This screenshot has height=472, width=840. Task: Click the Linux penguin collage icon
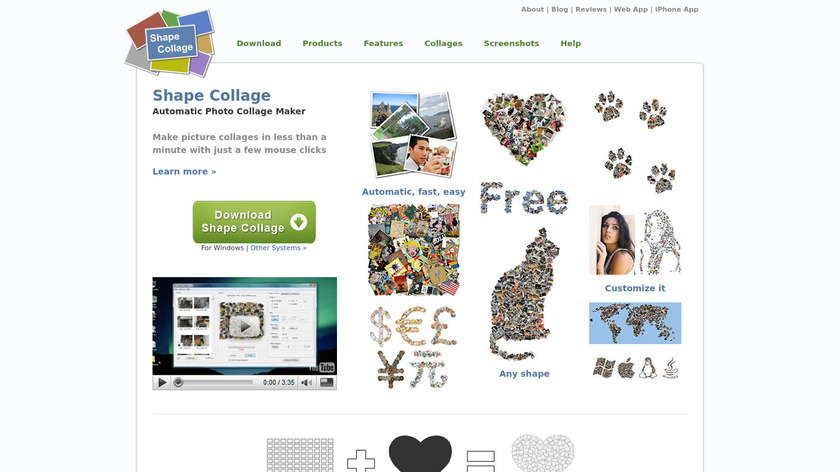tap(647, 368)
